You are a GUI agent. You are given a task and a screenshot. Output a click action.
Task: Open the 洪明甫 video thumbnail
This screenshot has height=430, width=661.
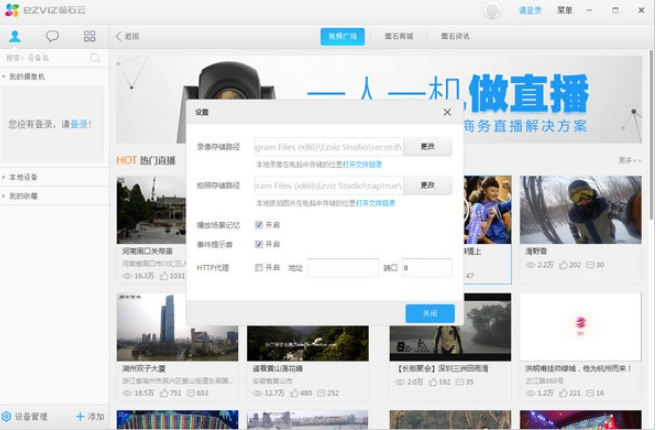click(580, 327)
